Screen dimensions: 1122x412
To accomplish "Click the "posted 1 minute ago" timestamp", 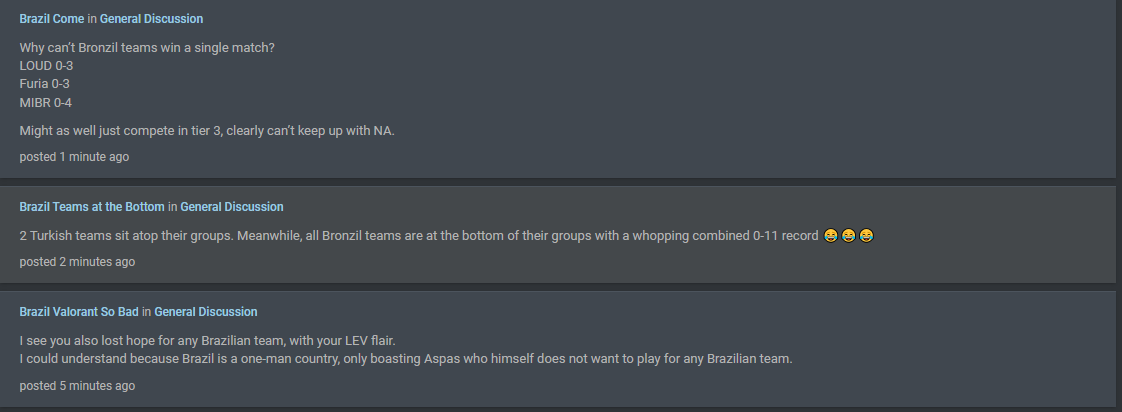I will click(74, 157).
